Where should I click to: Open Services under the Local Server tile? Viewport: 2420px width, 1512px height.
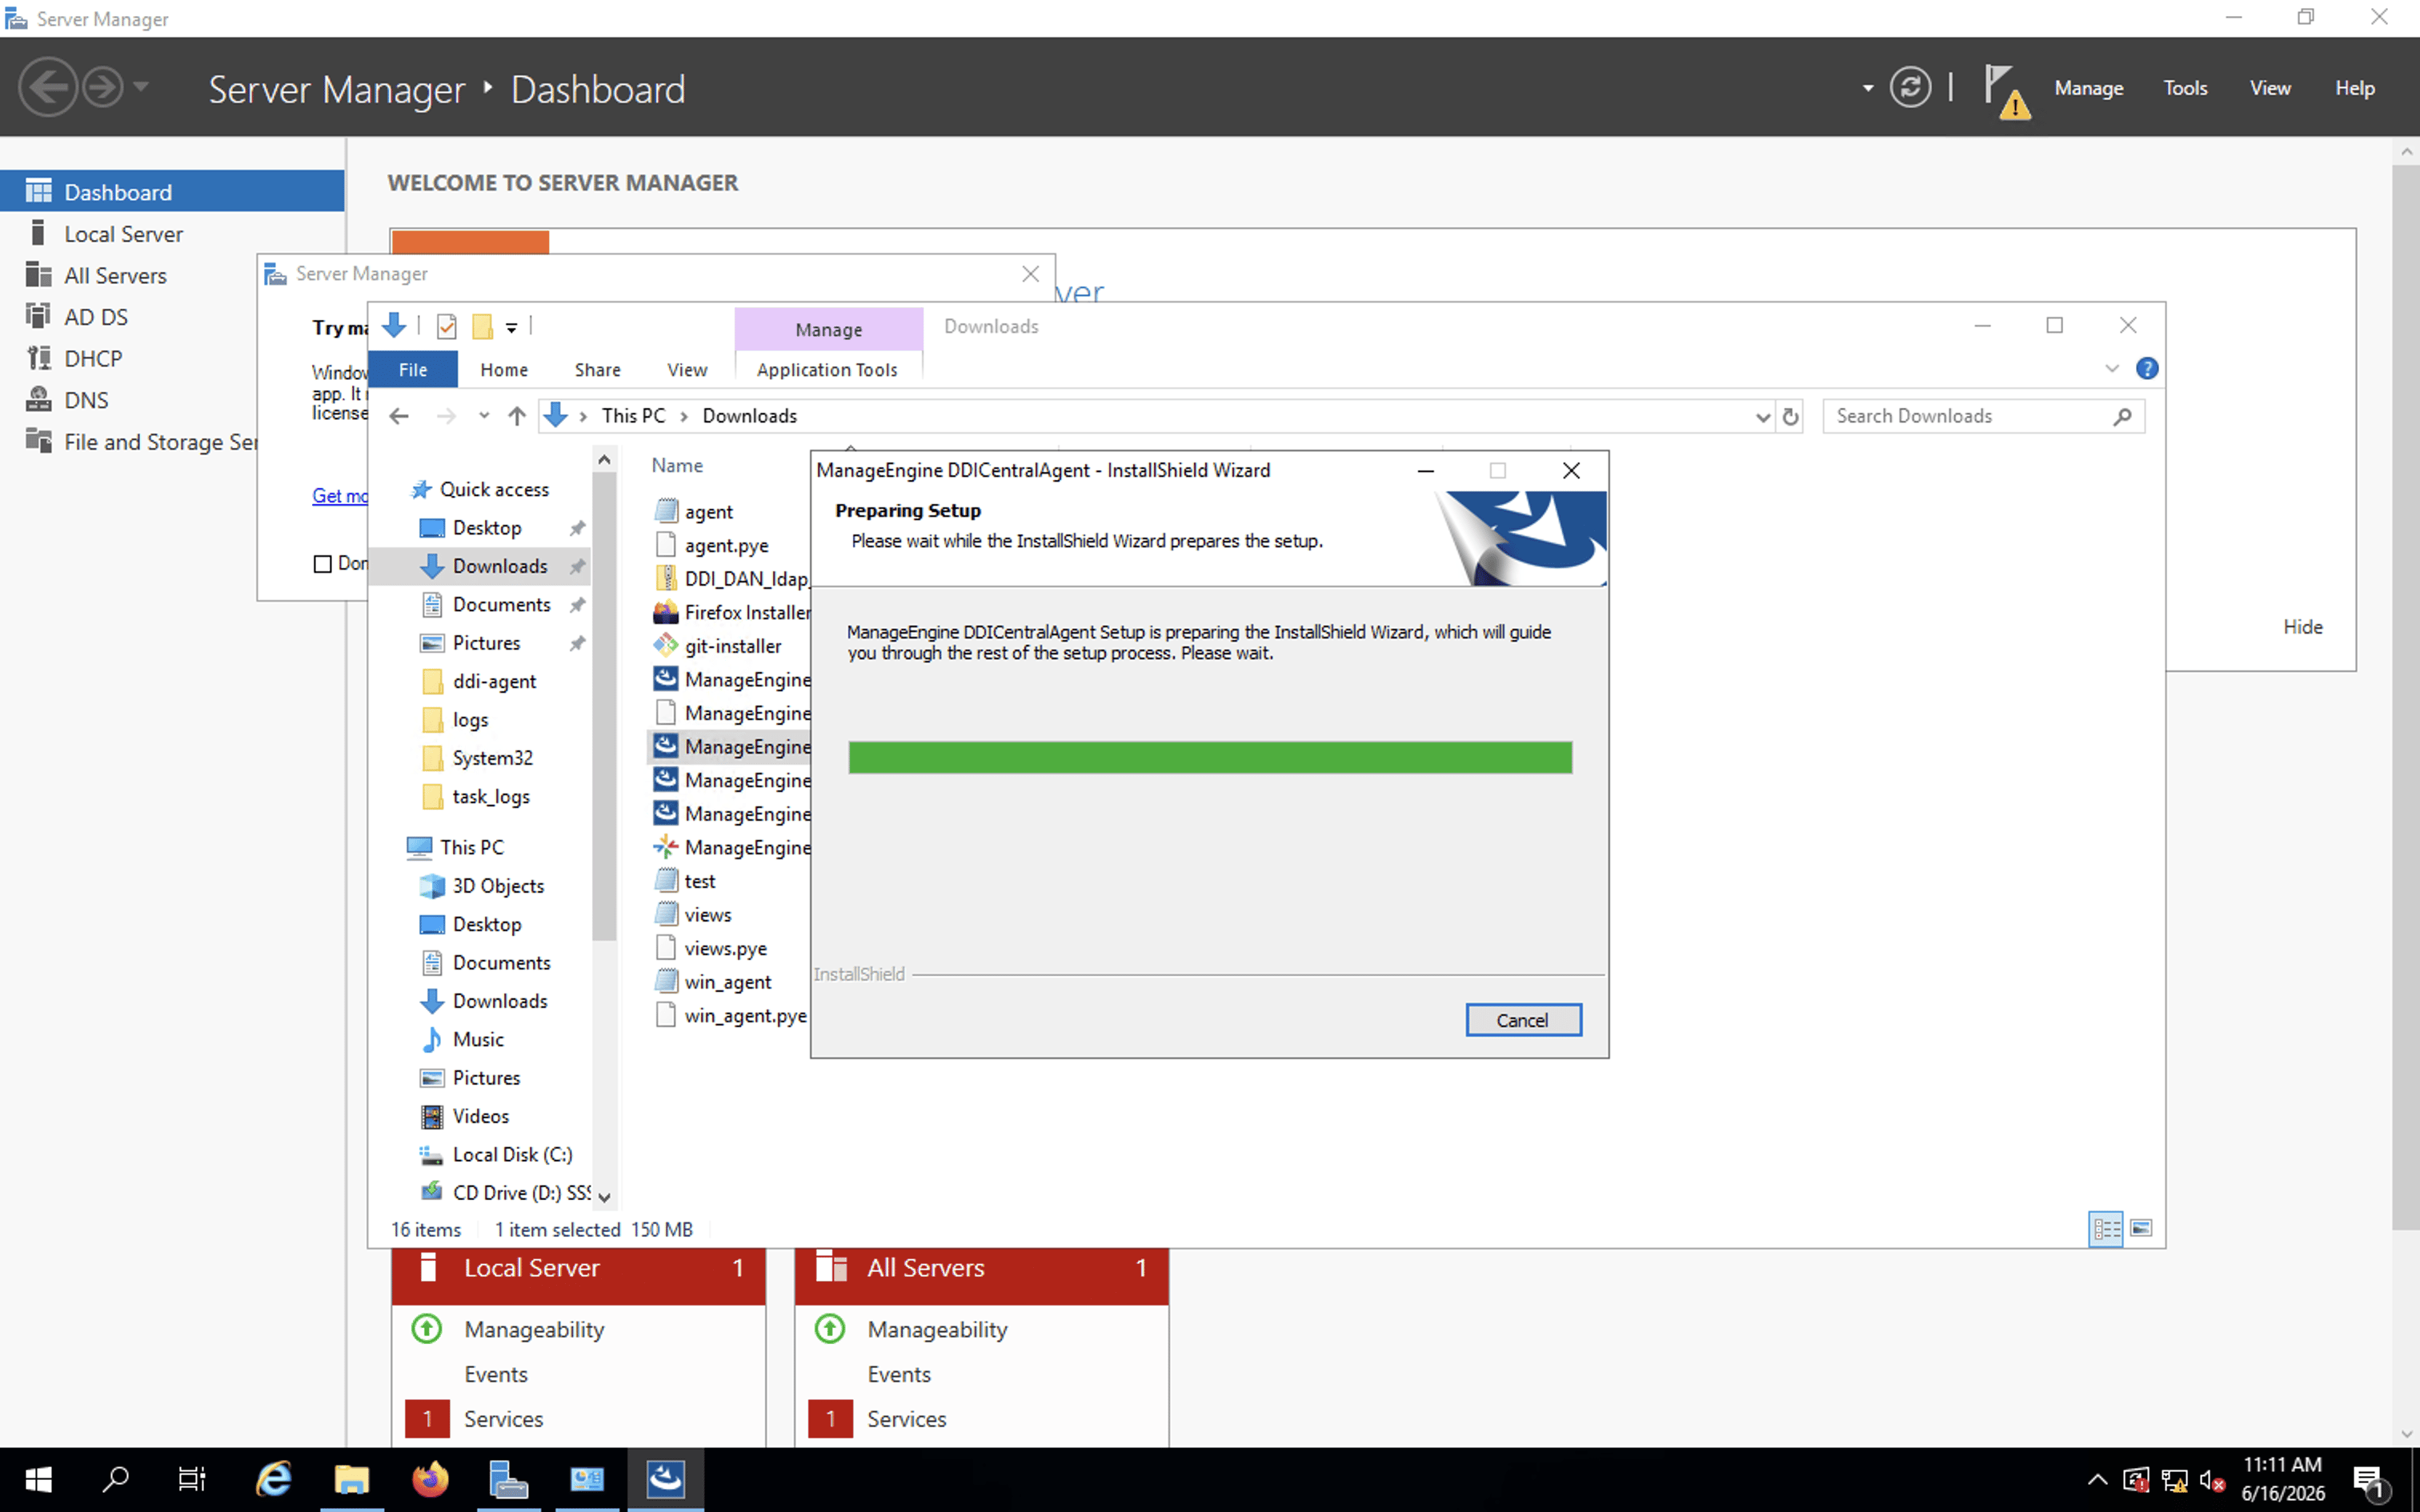[504, 1419]
